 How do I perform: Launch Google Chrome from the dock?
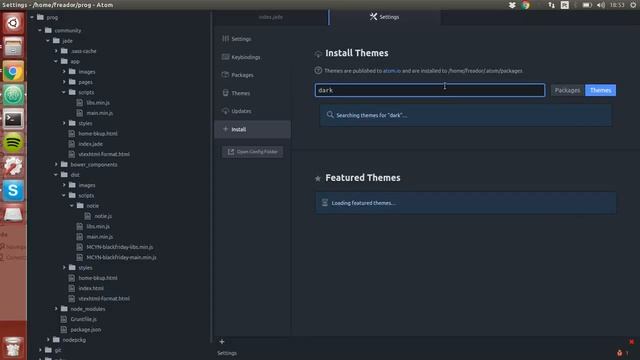pyautogui.click(x=13, y=71)
